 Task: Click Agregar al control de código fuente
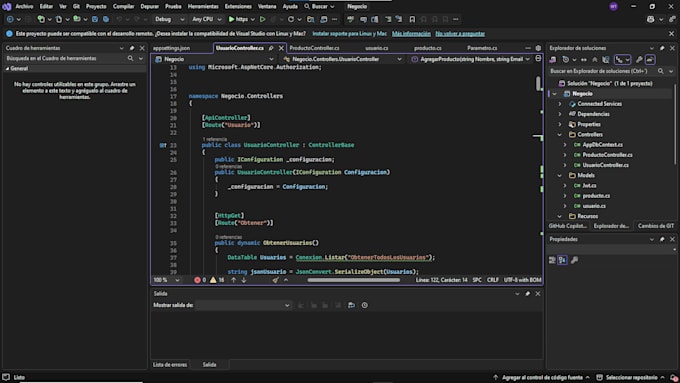(542, 377)
